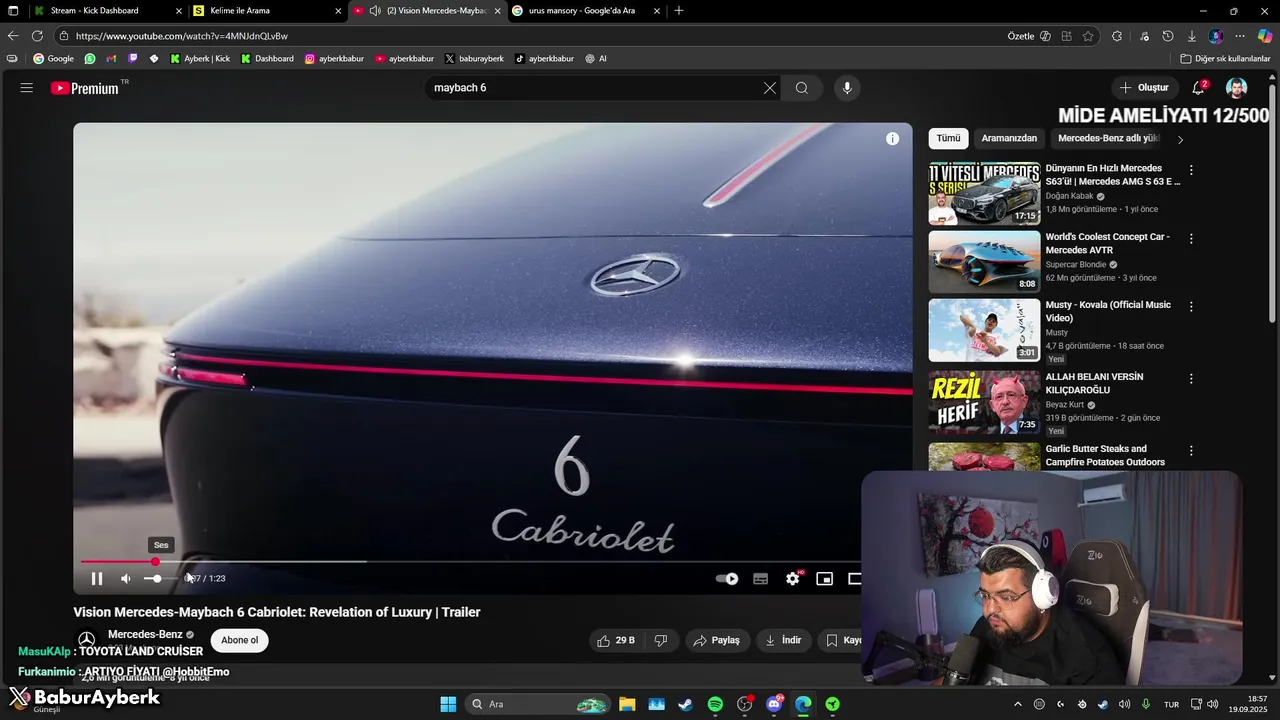
Task: Click the İndir download button
Action: tap(784, 640)
